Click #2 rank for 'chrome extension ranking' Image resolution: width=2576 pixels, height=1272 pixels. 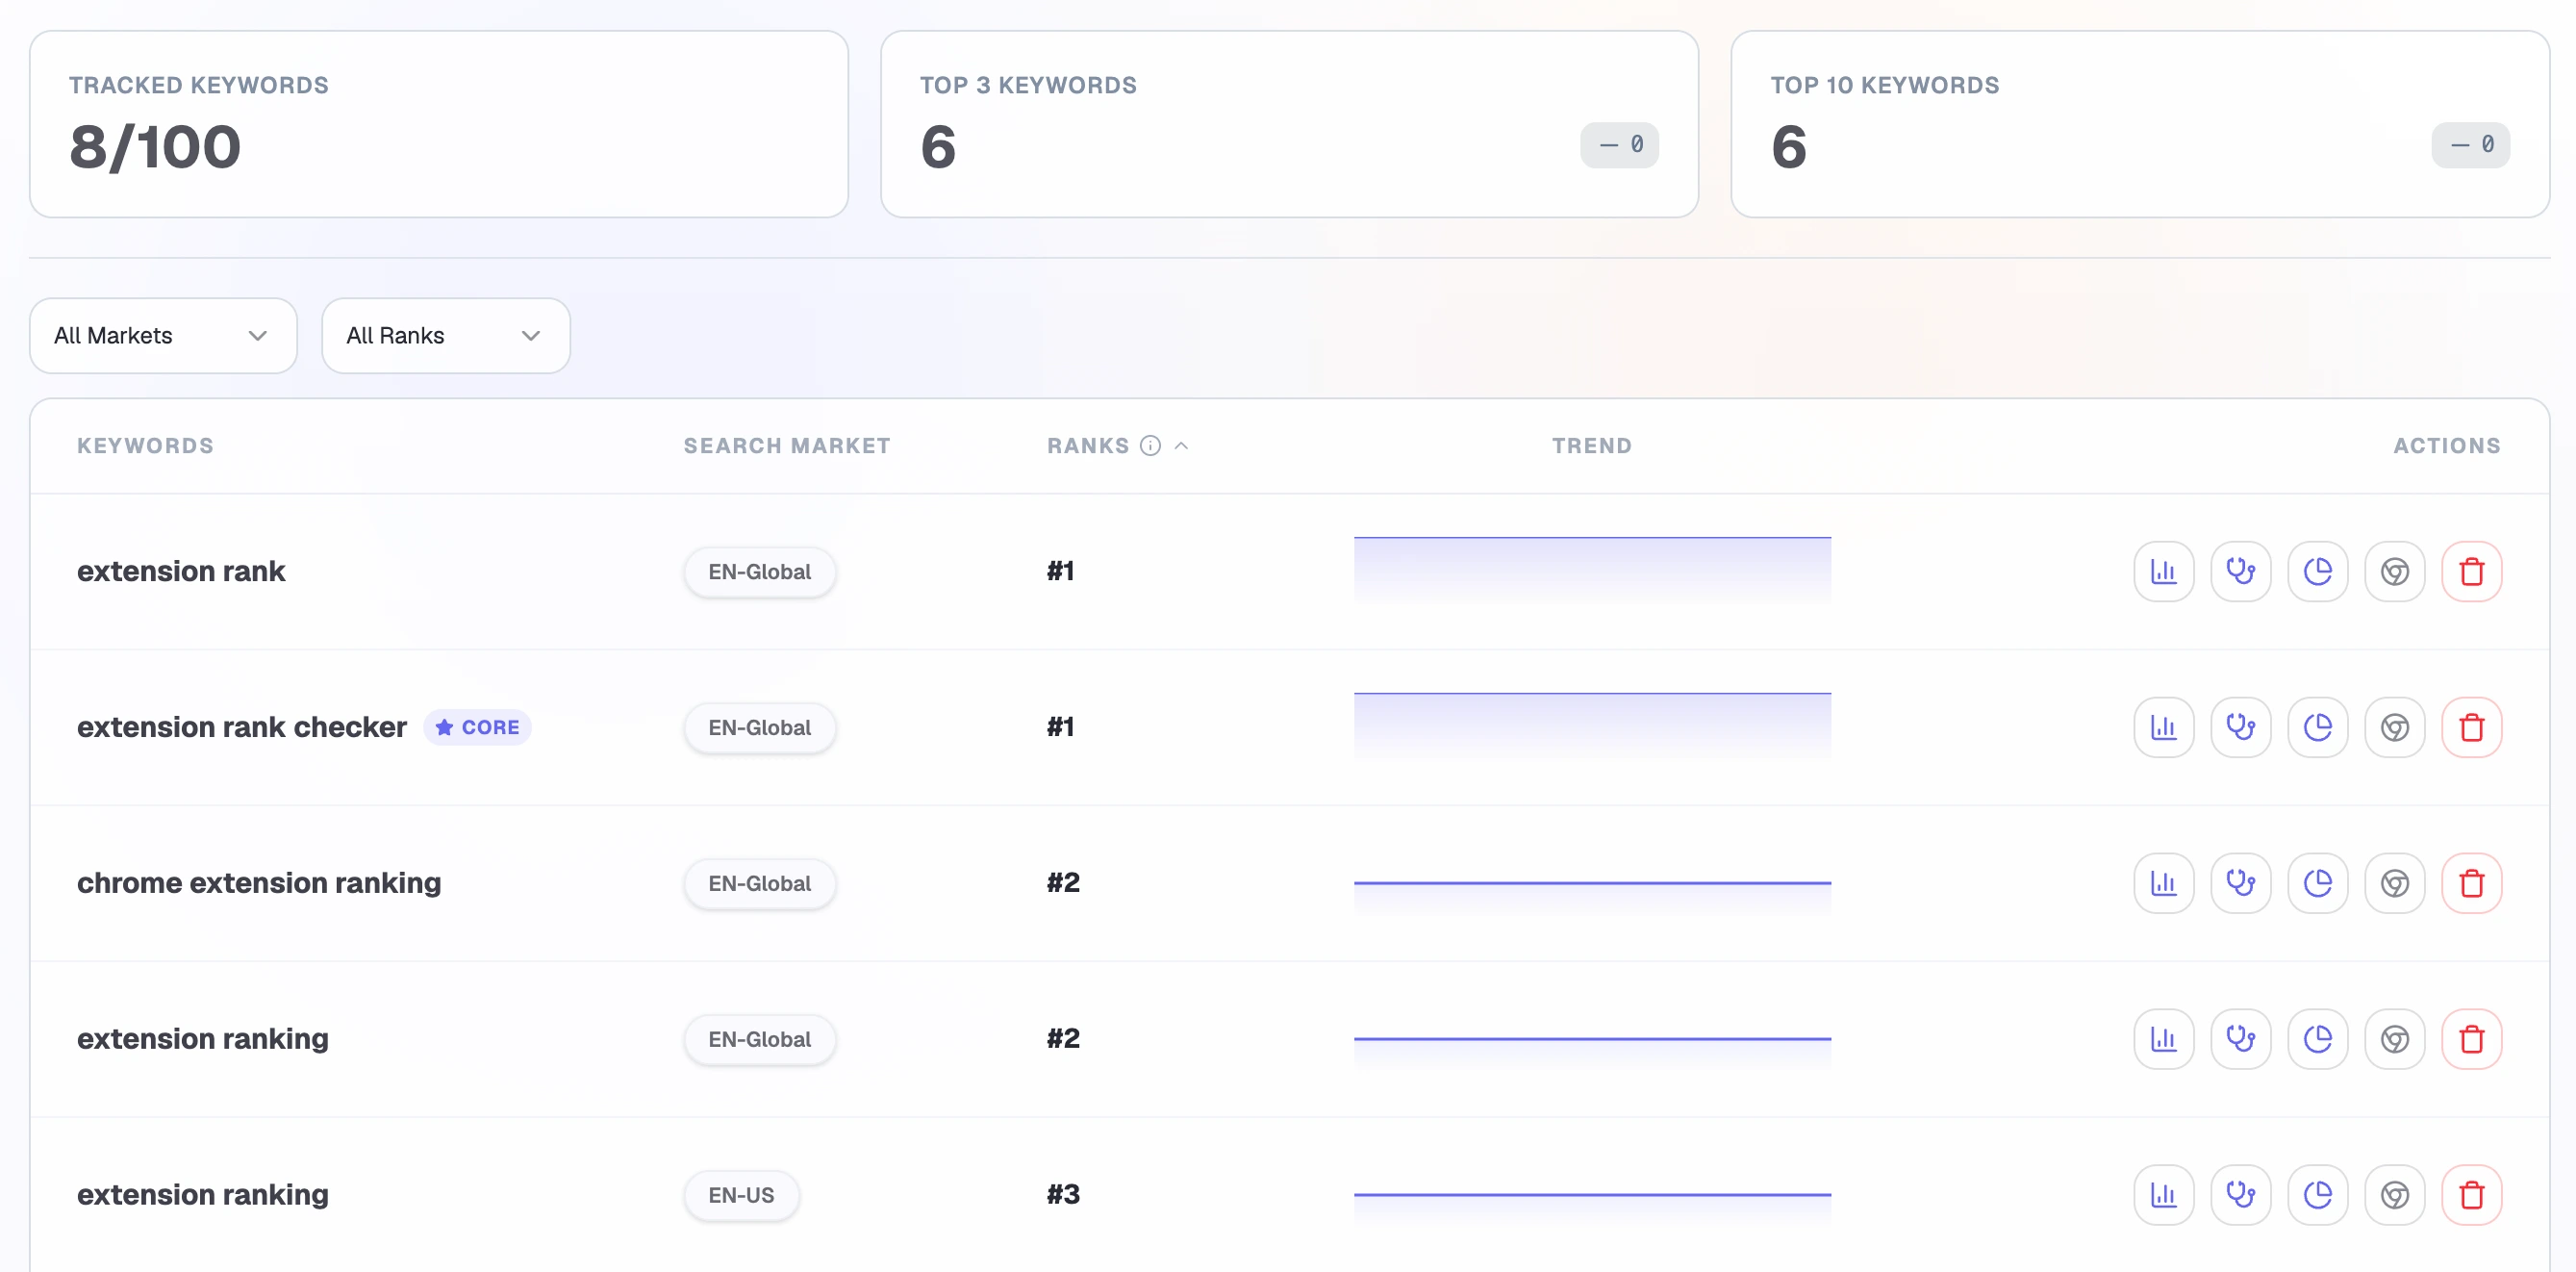point(1063,883)
